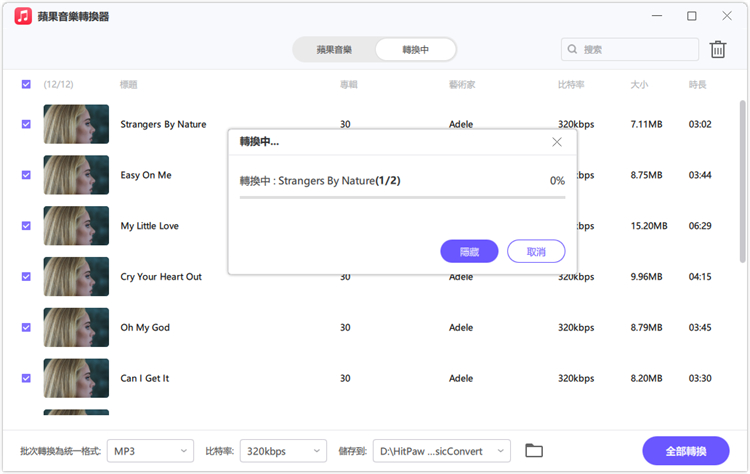This screenshot has width=750, height=474.
Task: Click the 時長 column header
Action: click(x=697, y=85)
